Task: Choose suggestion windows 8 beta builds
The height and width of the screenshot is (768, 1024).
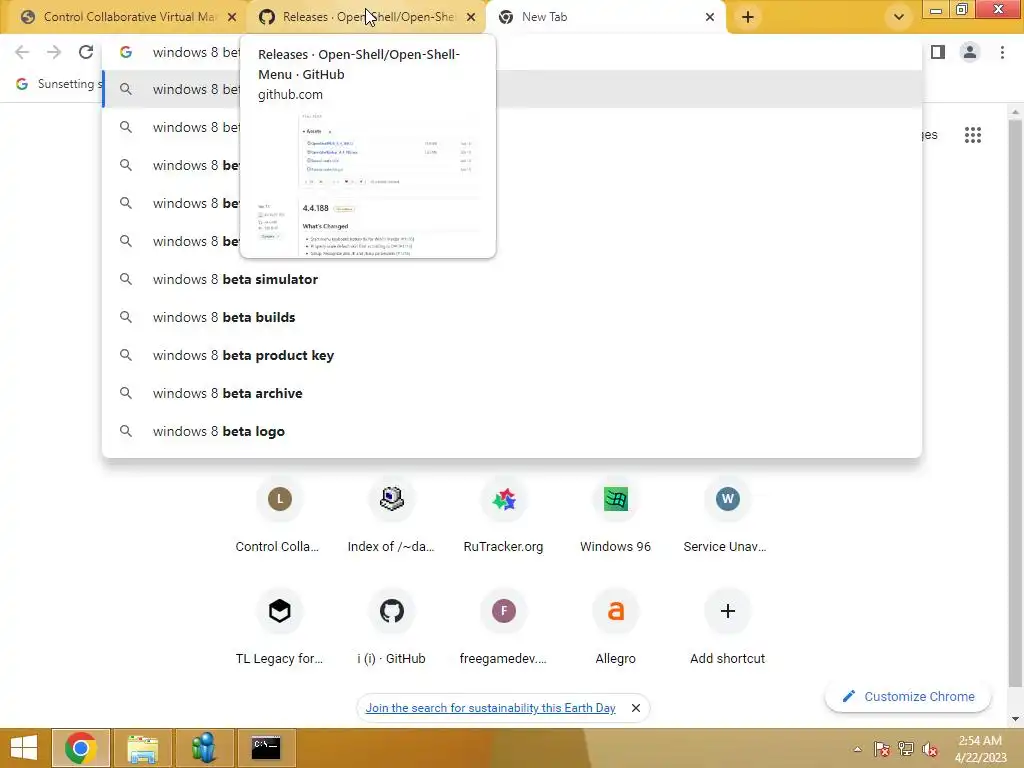Action: pos(512,317)
